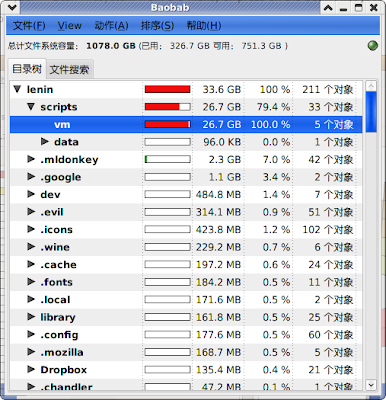Image resolution: width=386 pixels, height=400 pixels.
Task: Click the 177.6 MB size value
Action: [218, 334]
